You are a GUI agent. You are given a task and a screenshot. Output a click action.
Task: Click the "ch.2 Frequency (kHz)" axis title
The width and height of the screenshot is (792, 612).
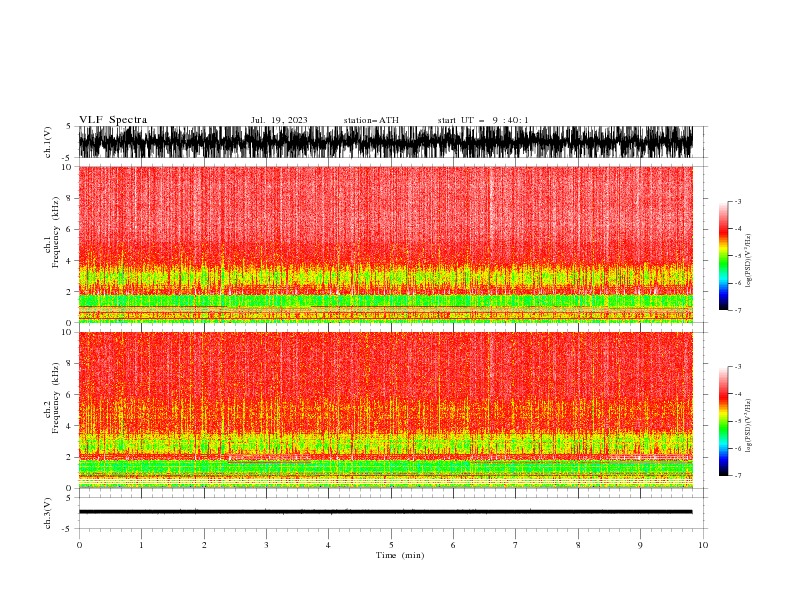[51, 398]
